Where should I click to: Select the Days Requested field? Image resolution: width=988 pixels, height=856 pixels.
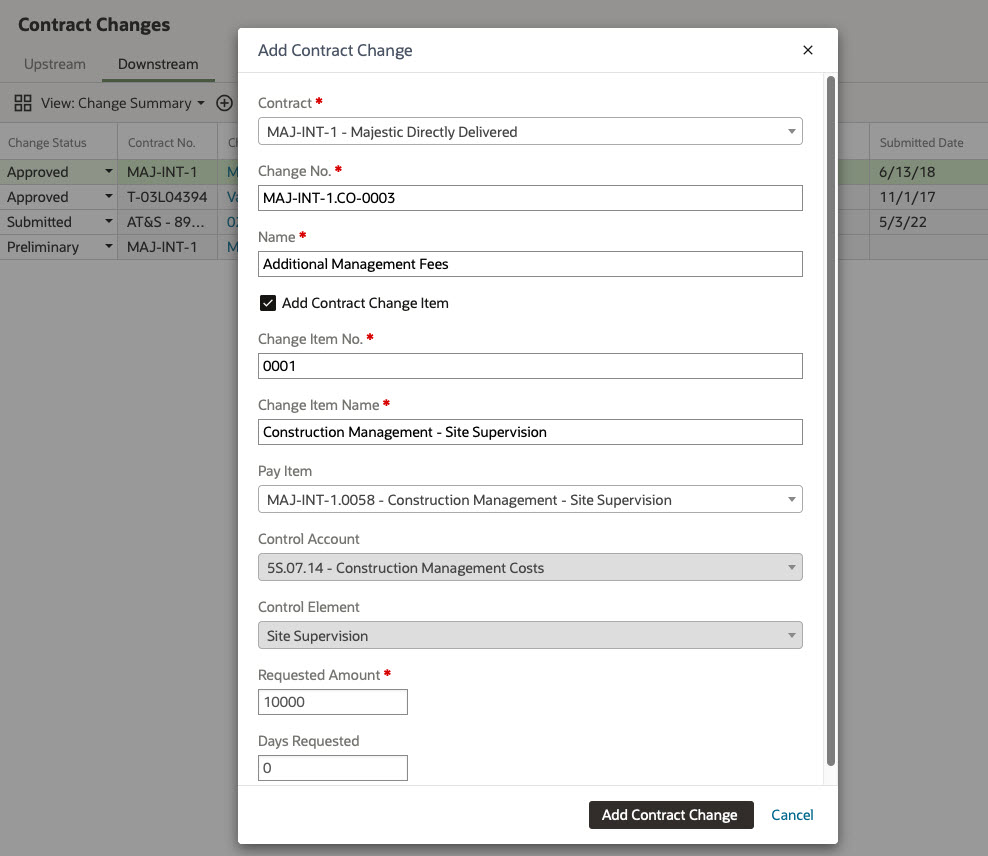(333, 768)
